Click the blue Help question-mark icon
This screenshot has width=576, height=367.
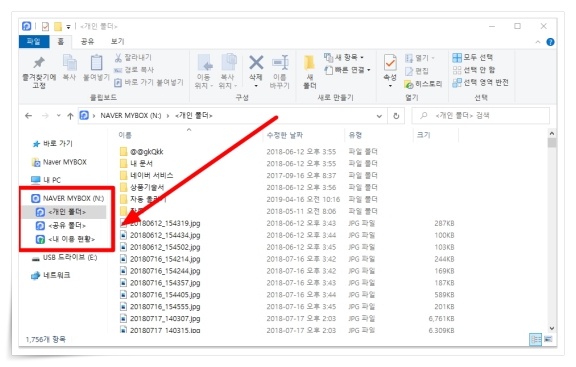(550, 42)
